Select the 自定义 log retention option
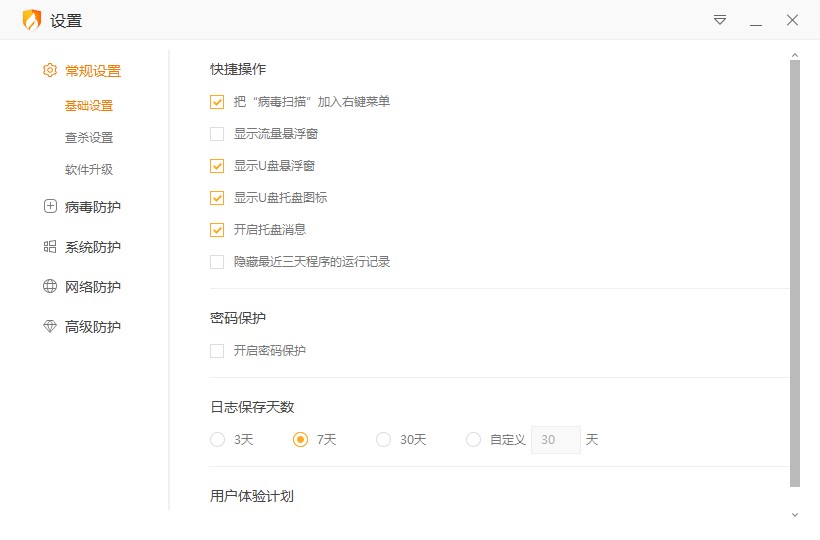 click(473, 440)
